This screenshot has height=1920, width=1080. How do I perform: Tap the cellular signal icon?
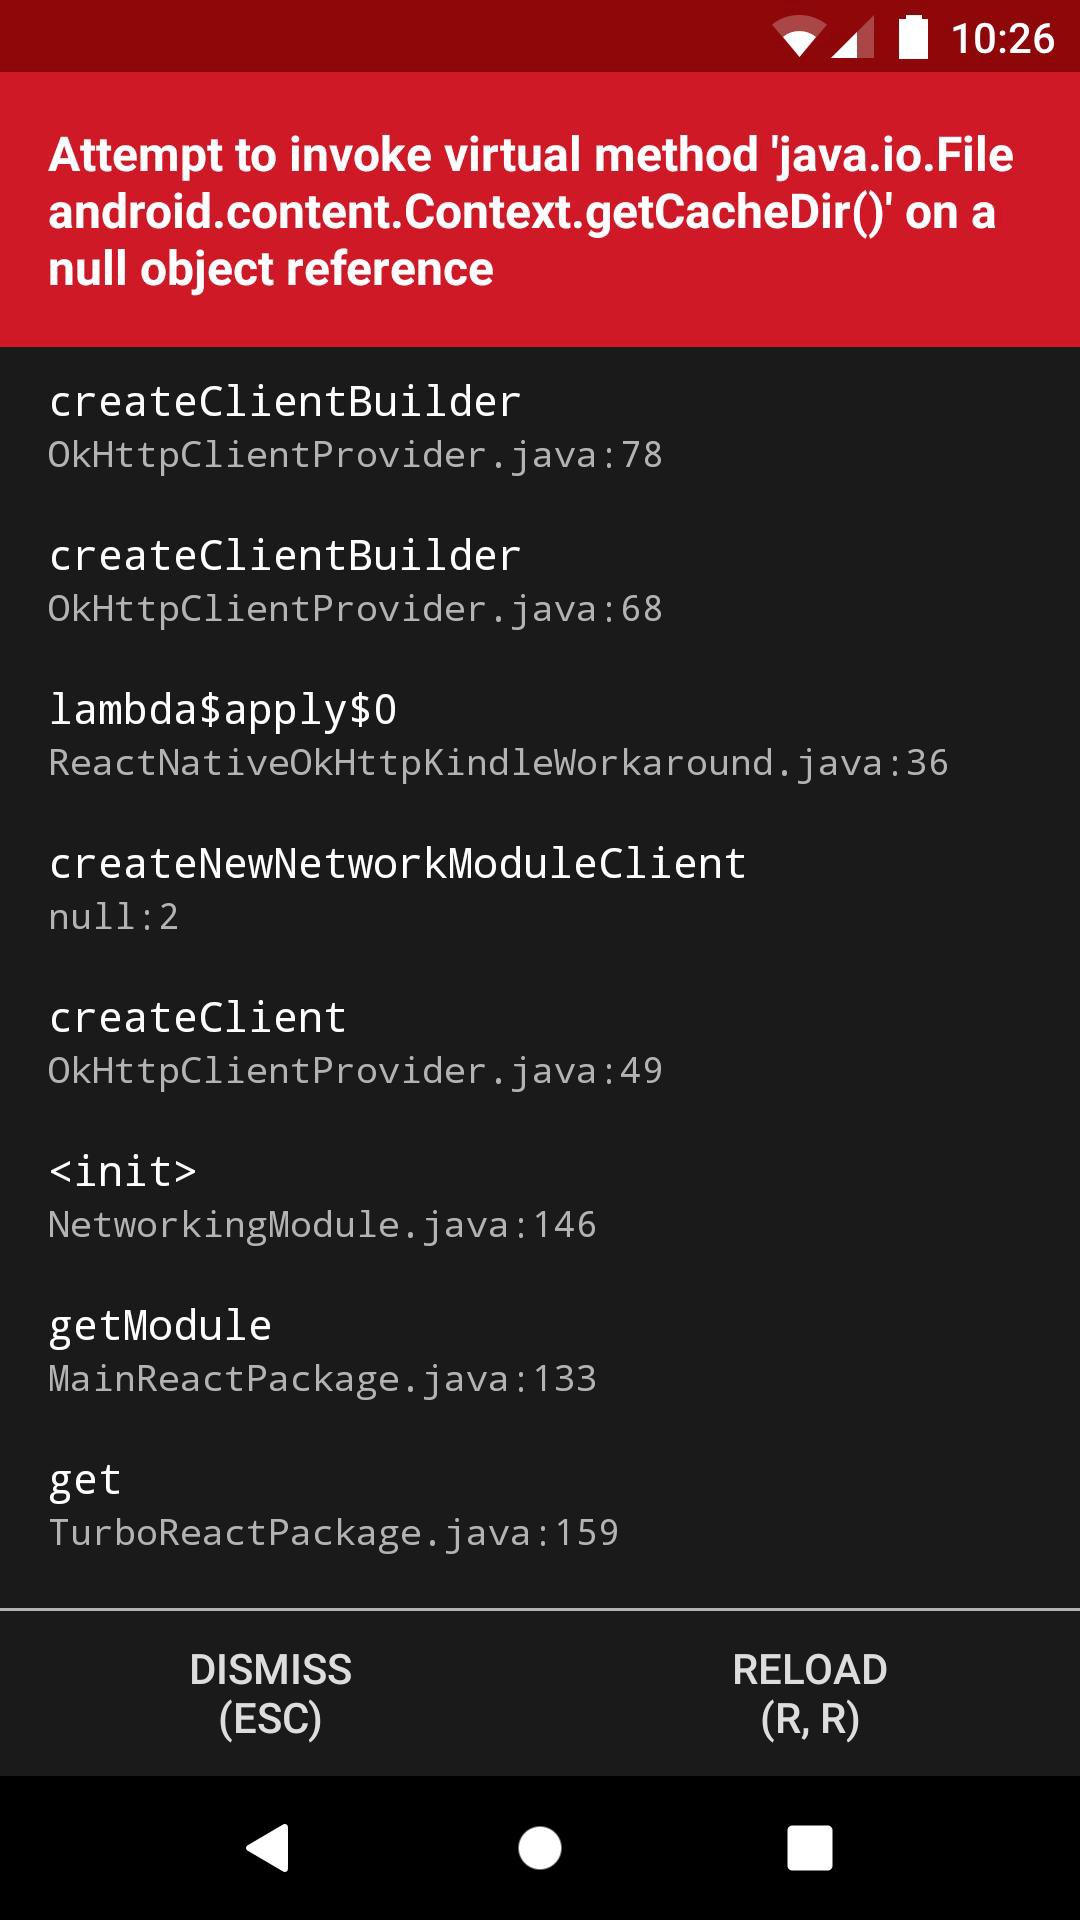pyautogui.click(x=852, y=38)
